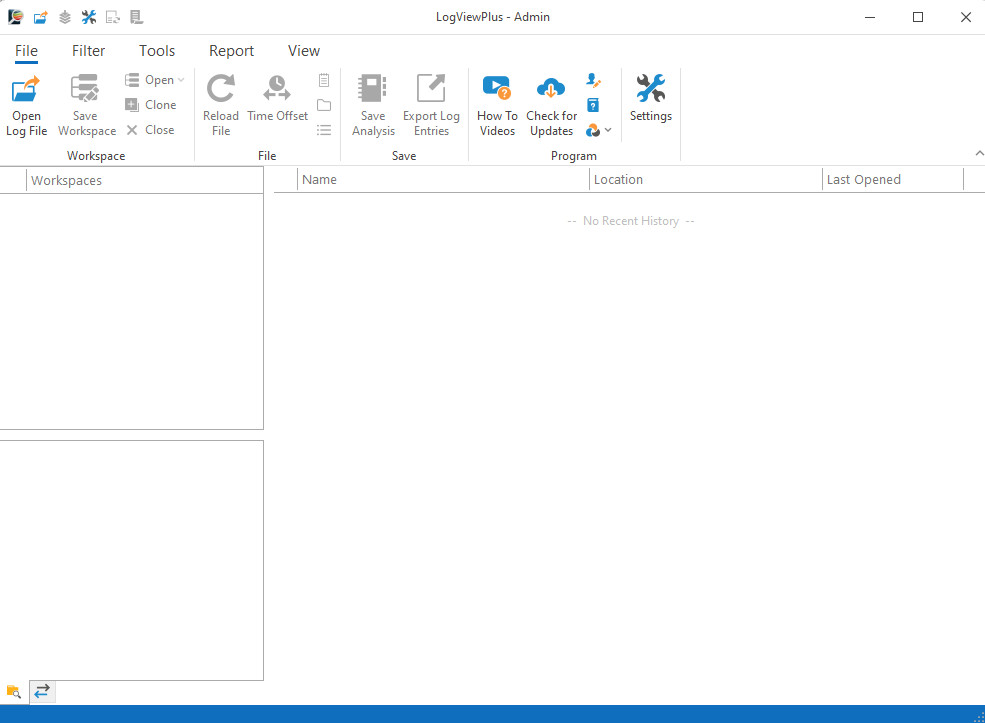Switch to the Filter ribbon tab
Screen dimensions: 985x723
[x=88, y=51]
